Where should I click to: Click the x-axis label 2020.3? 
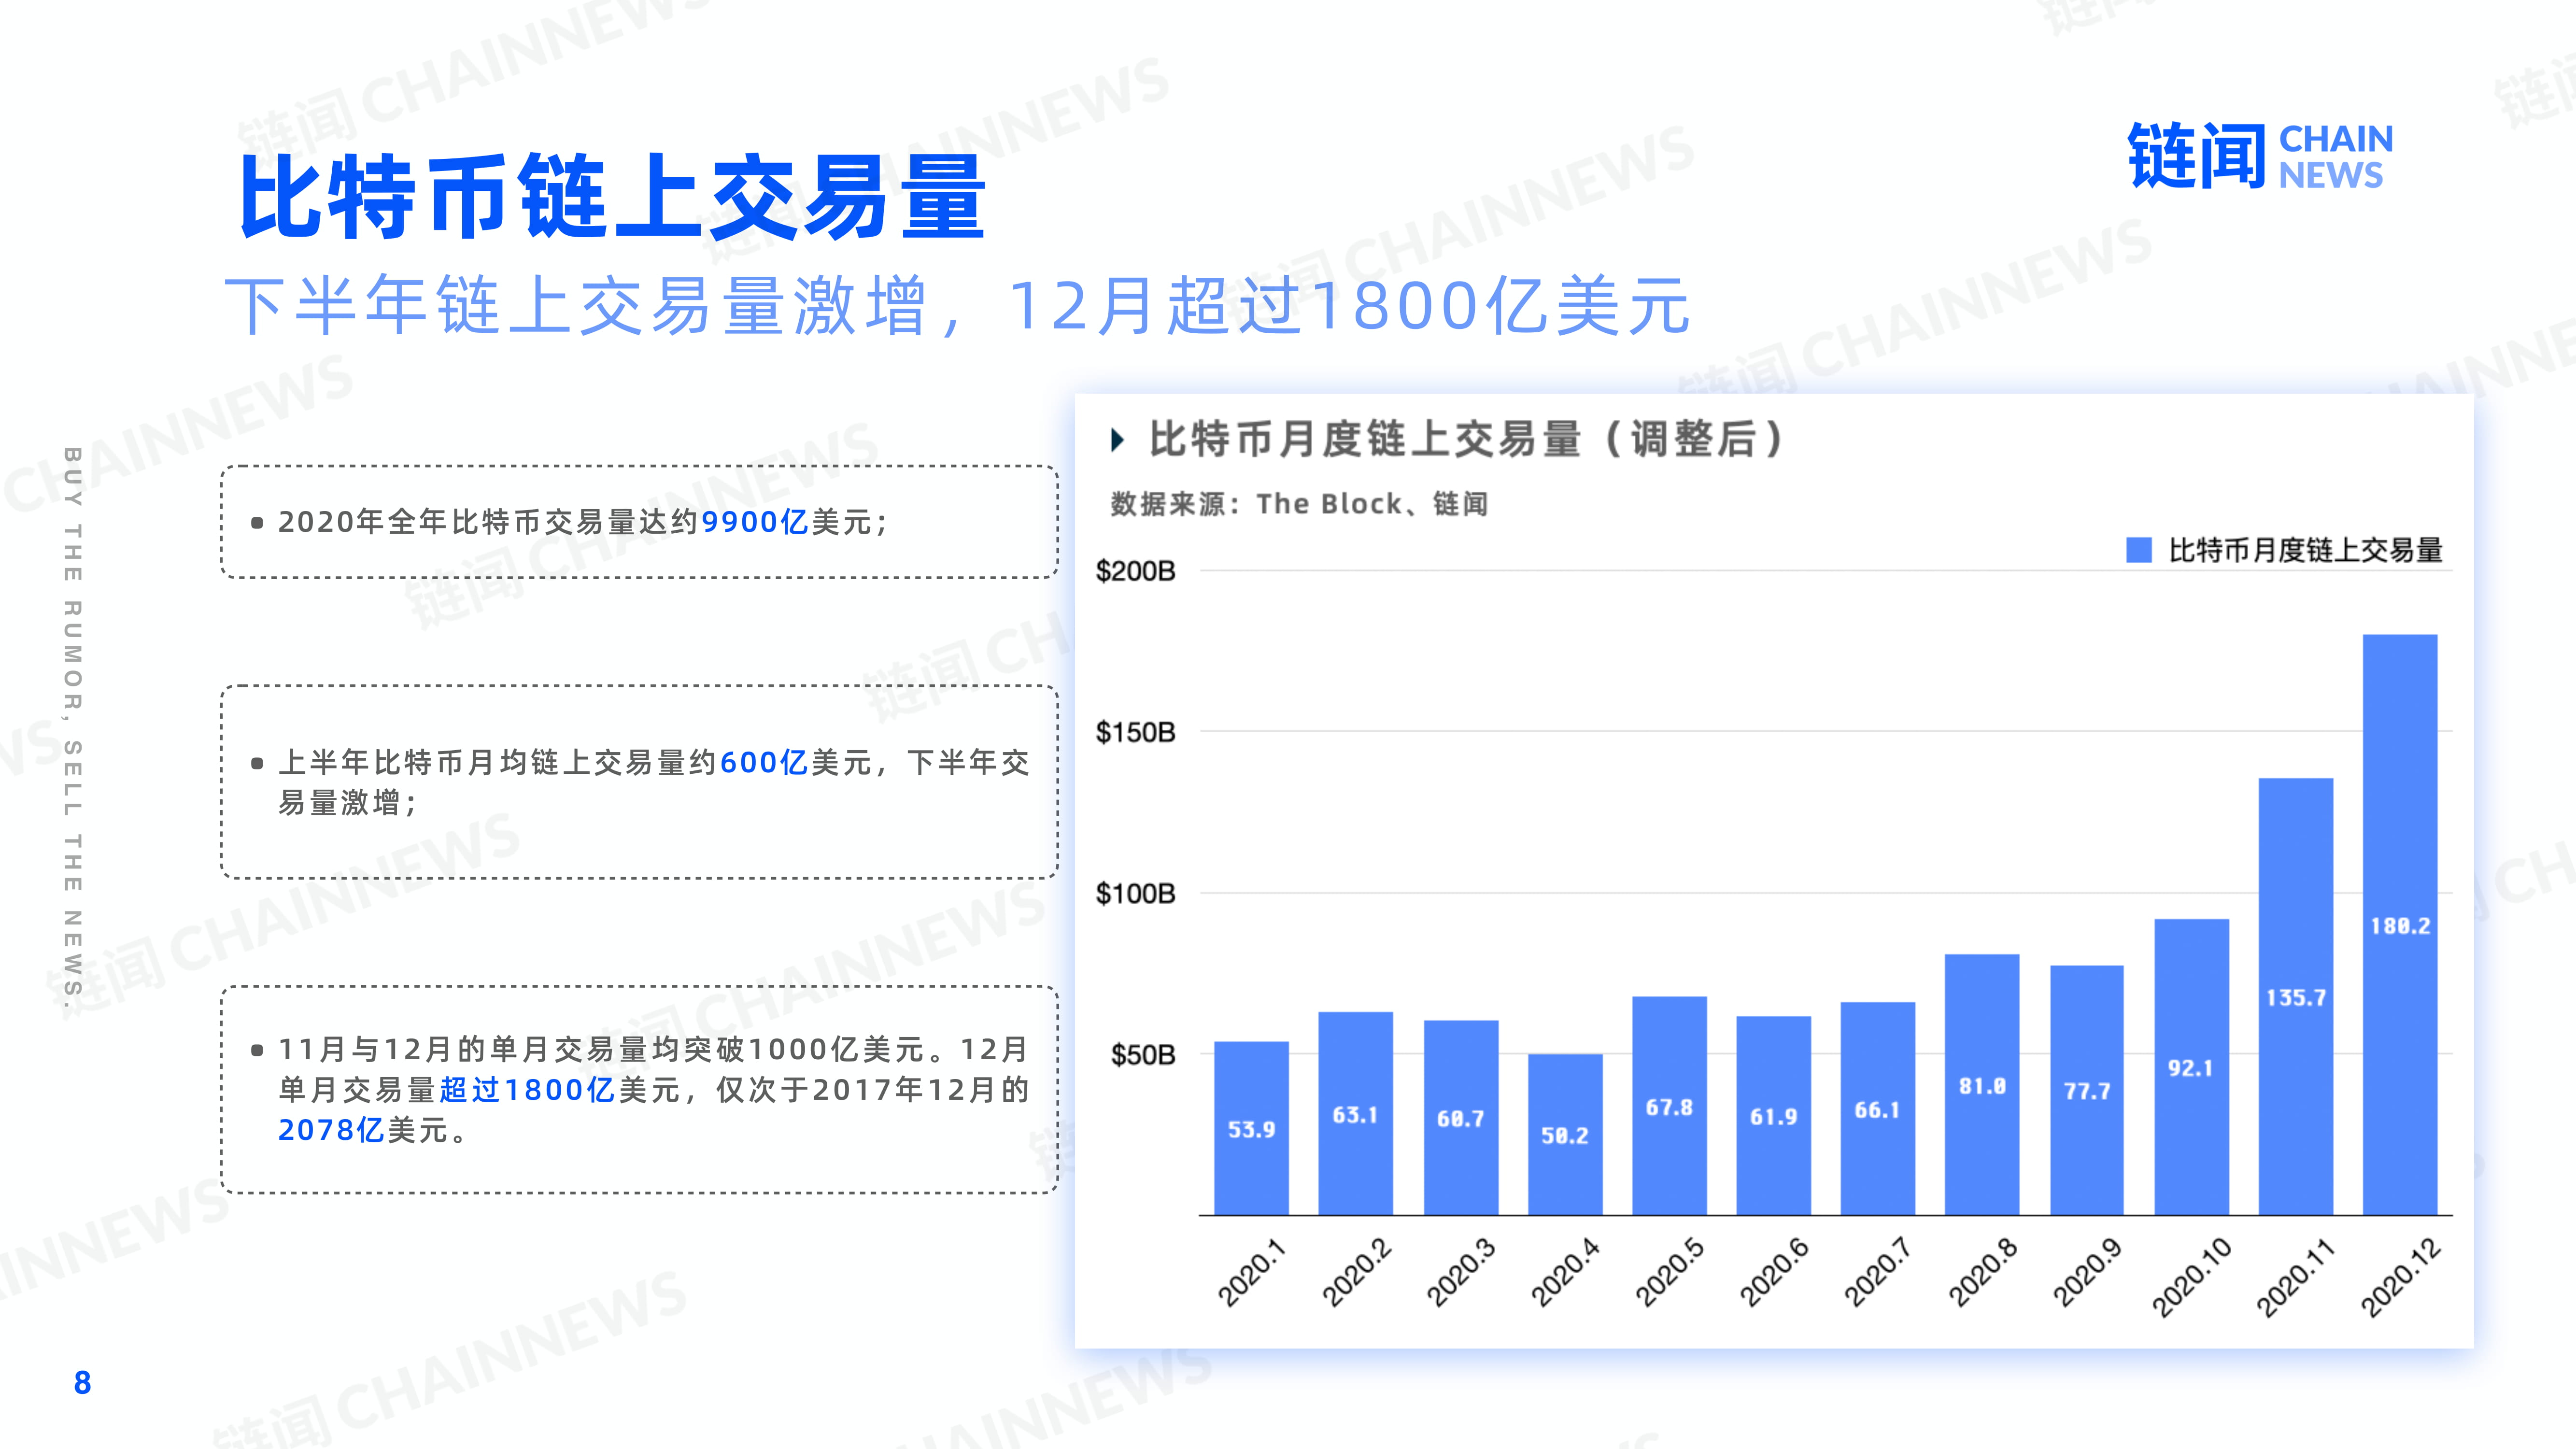1460,1272
